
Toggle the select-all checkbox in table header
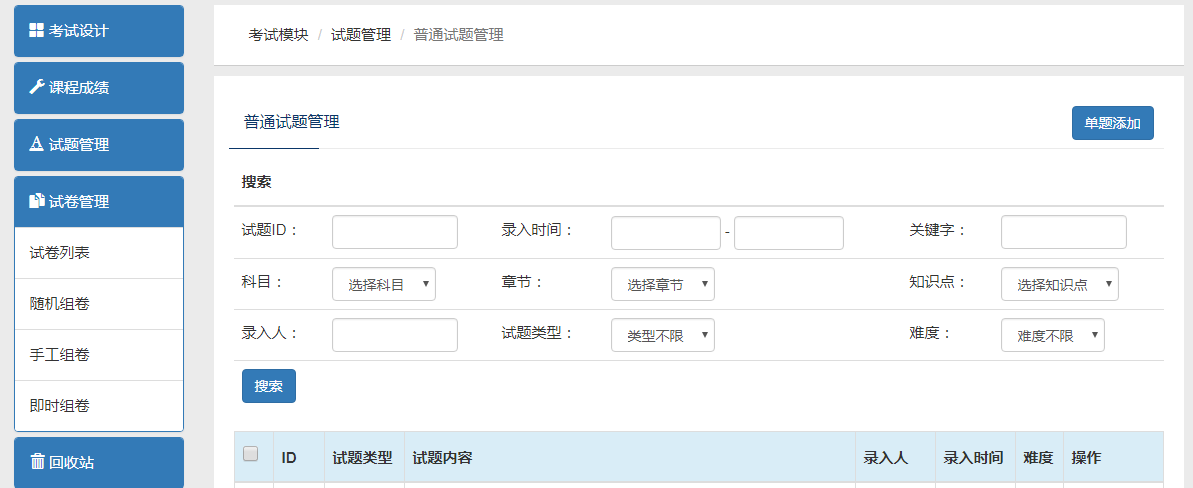pyautogui.click(x=251, y=454)
